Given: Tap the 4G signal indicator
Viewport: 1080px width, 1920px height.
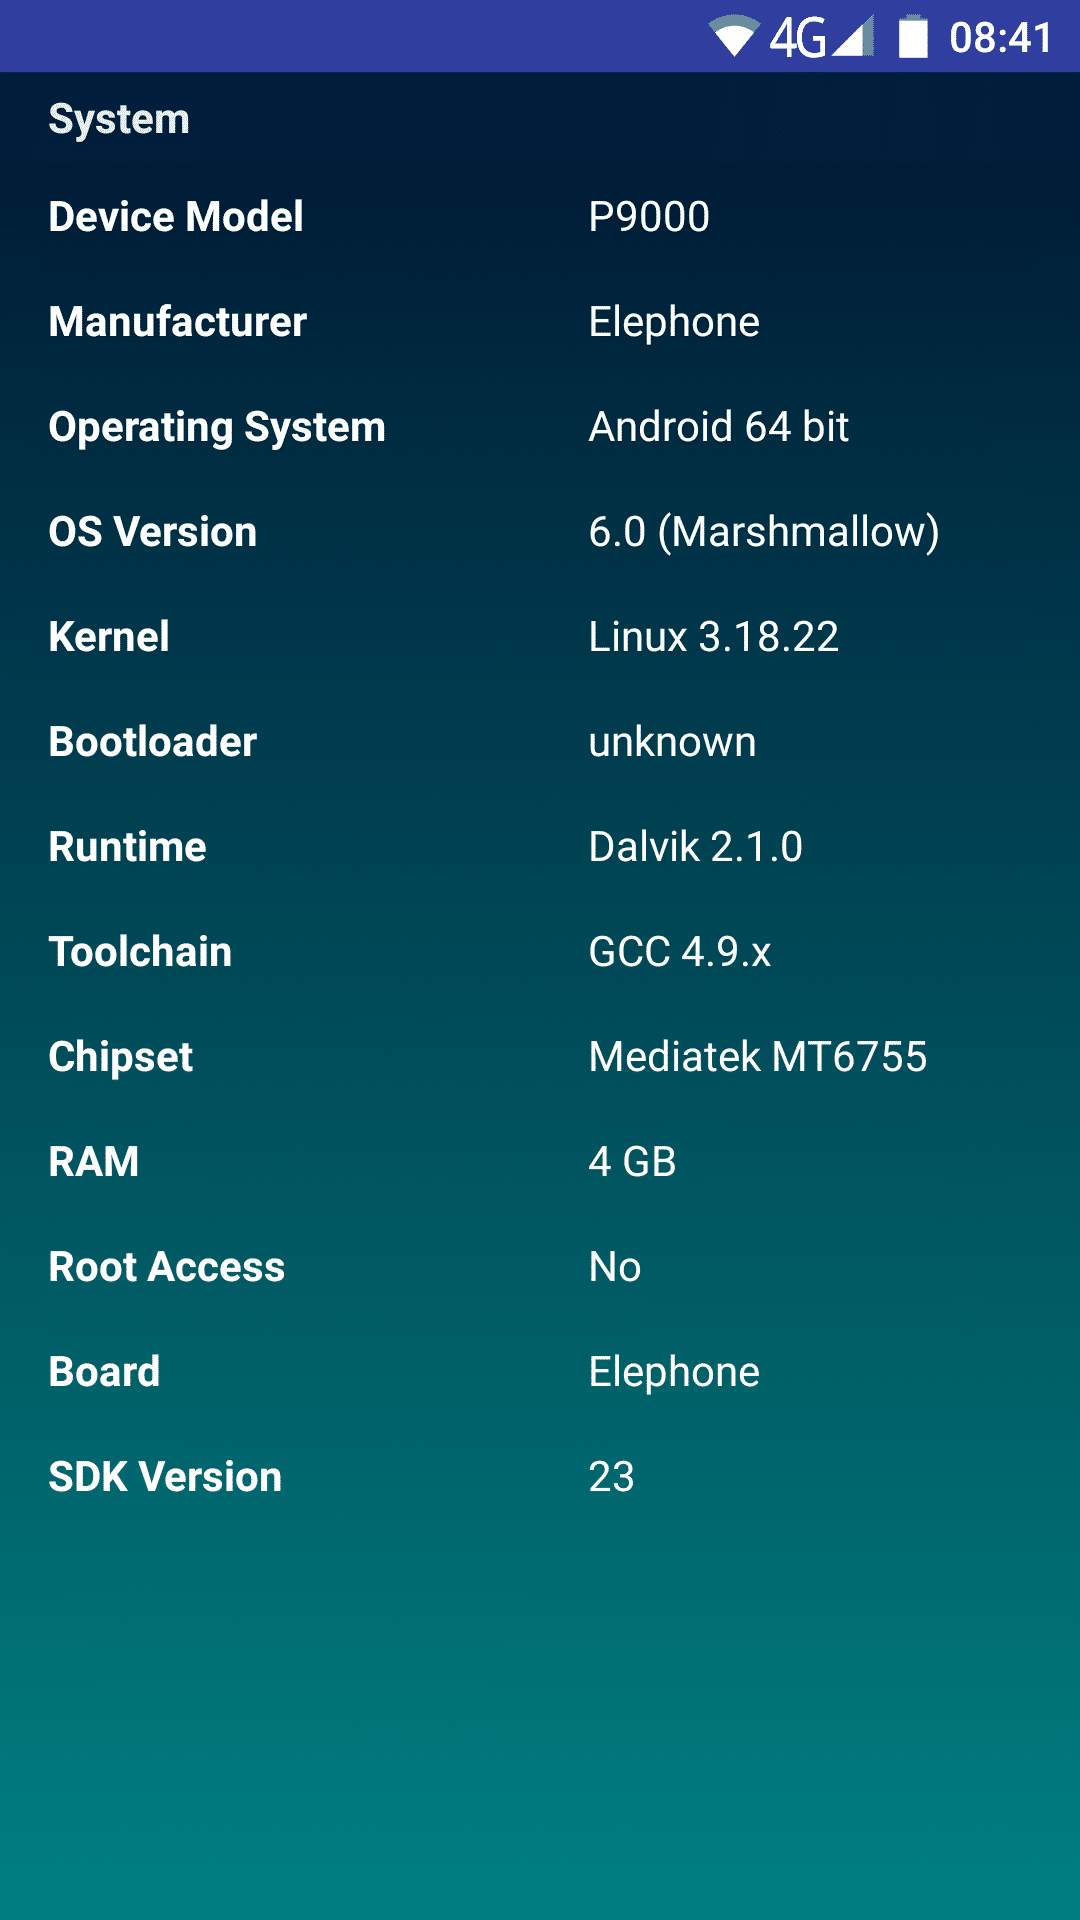Looking at the screenshot, I should point(820,37).
